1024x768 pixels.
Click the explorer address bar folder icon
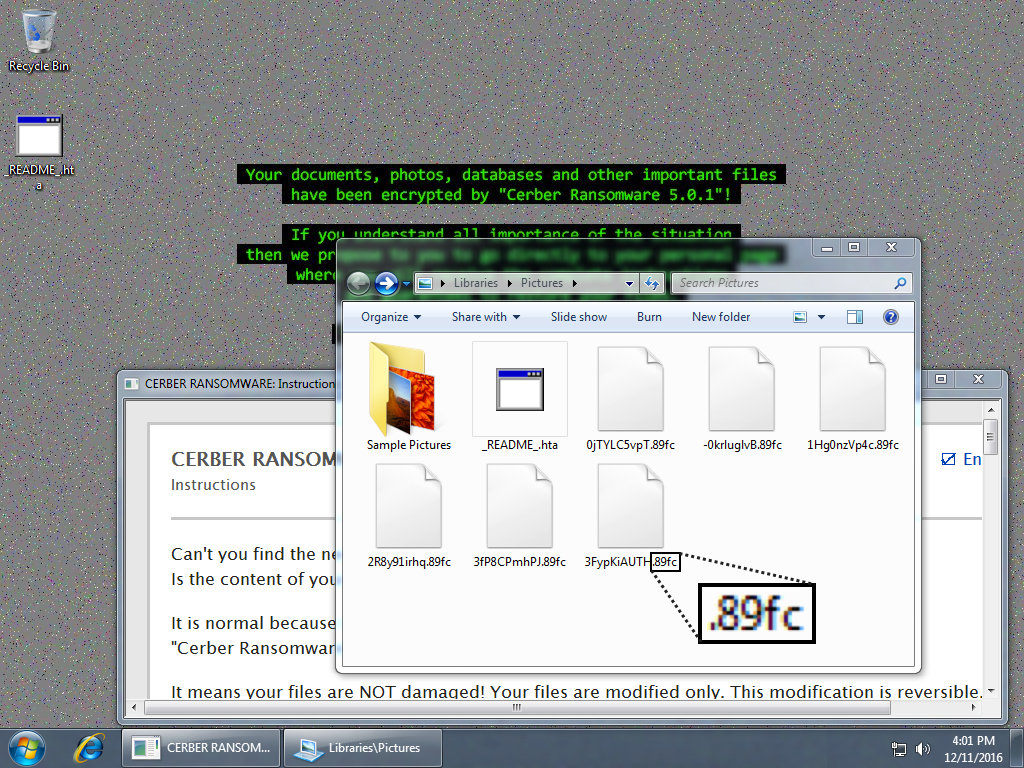point(425,283)
